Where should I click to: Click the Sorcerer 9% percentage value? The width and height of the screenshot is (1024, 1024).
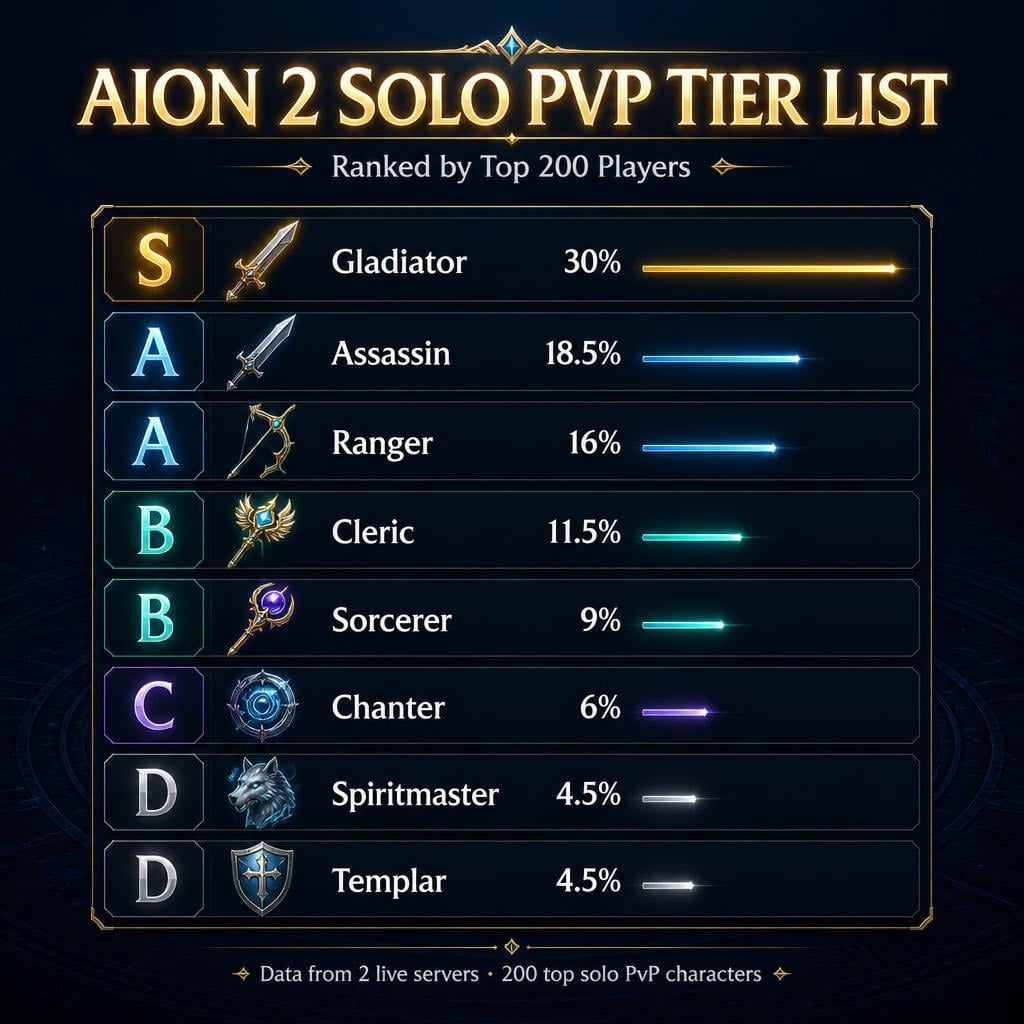pos(600,619)
